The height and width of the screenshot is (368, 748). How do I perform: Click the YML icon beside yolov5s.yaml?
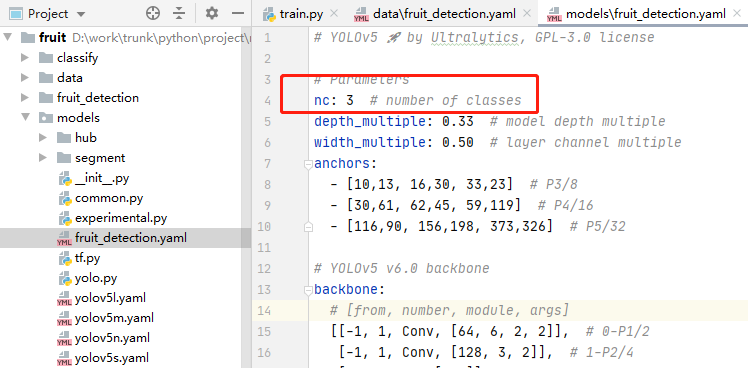(64, 358)
